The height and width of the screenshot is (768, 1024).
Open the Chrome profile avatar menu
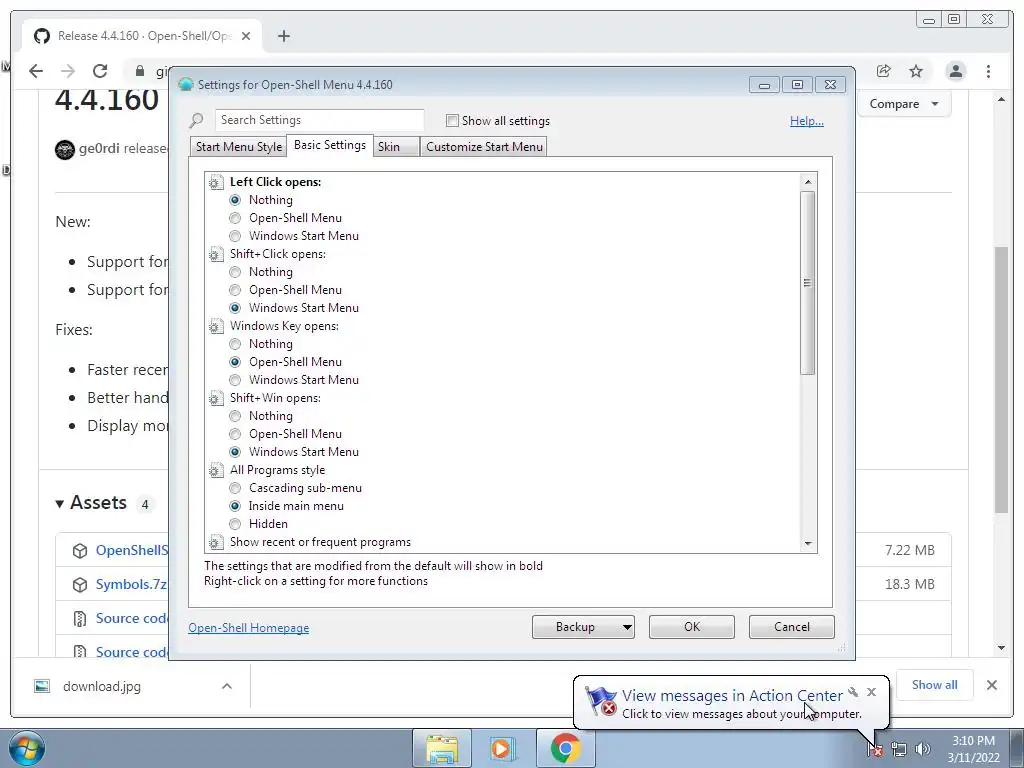pyautogui.click(x=955, y=71)
